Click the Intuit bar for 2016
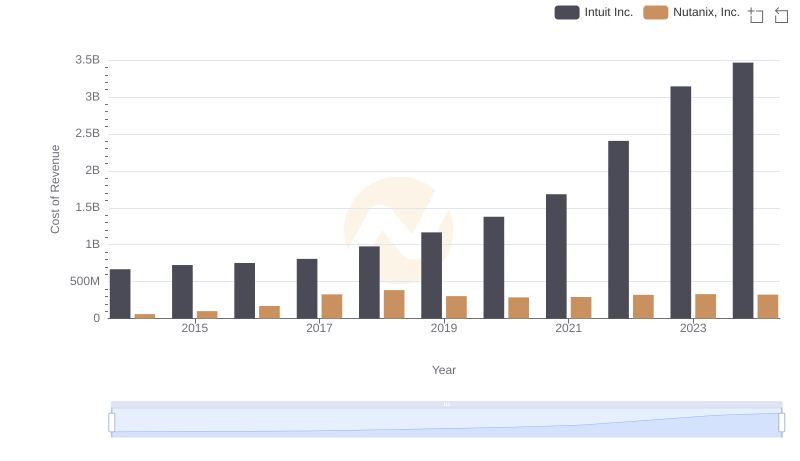 tap(244, 291)
